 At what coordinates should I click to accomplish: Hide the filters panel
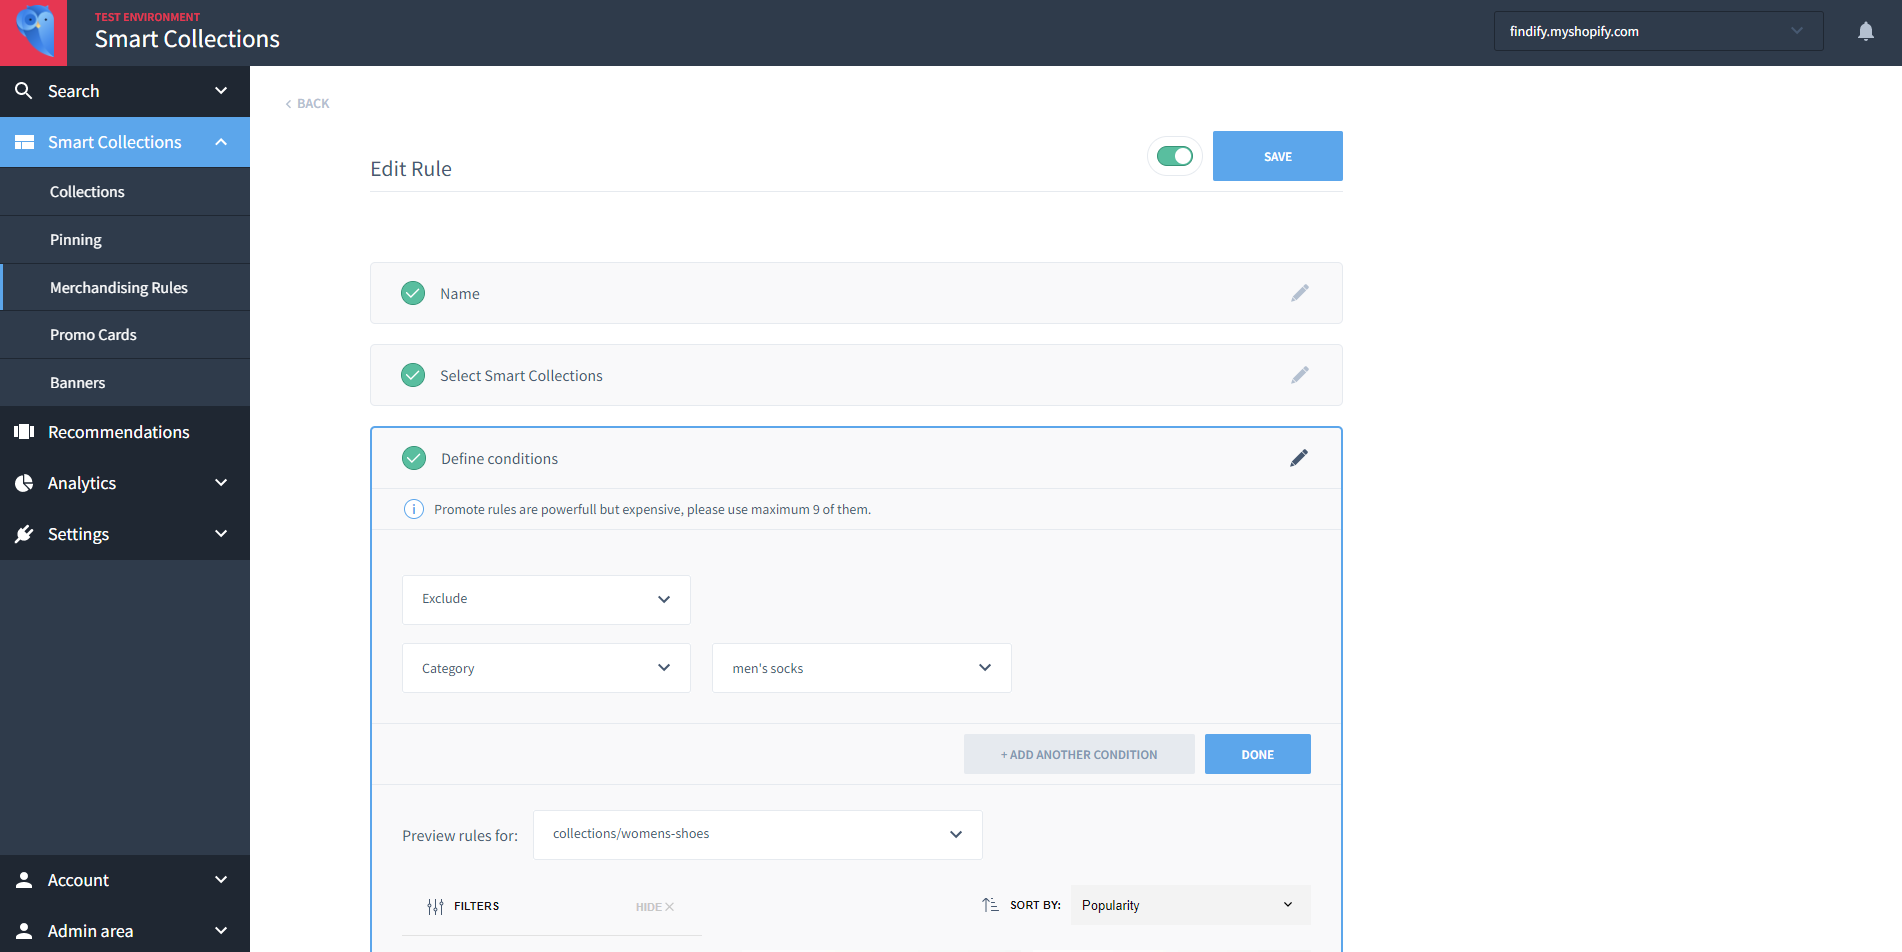coord(655,907)
